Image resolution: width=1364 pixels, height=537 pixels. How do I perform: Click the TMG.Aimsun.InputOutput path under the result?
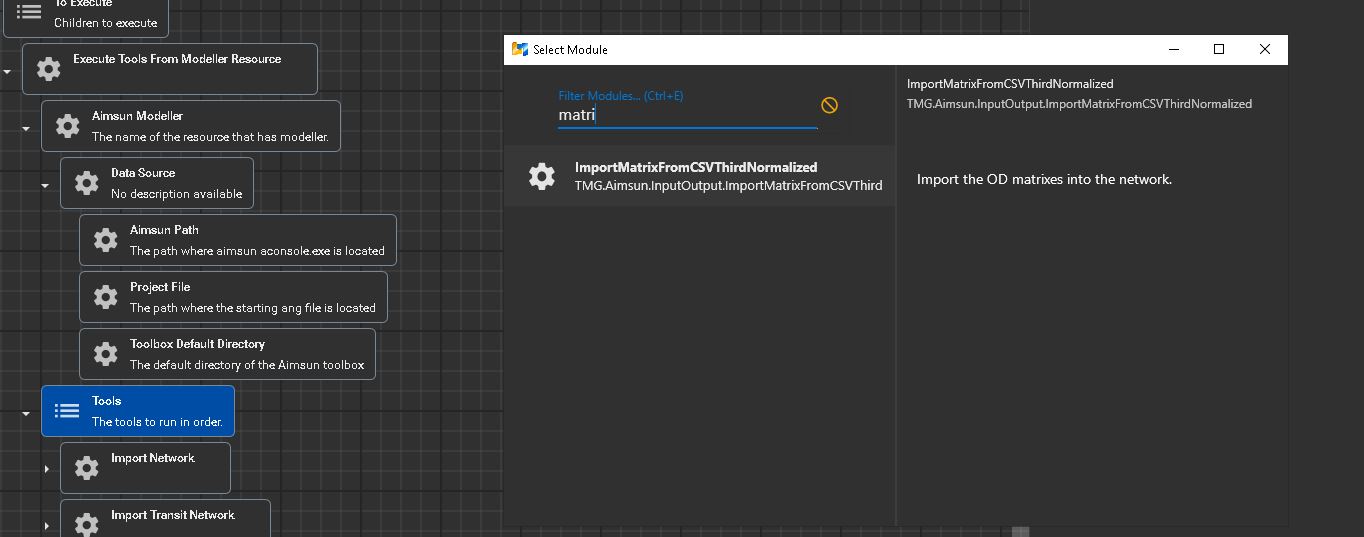[728, 186]
